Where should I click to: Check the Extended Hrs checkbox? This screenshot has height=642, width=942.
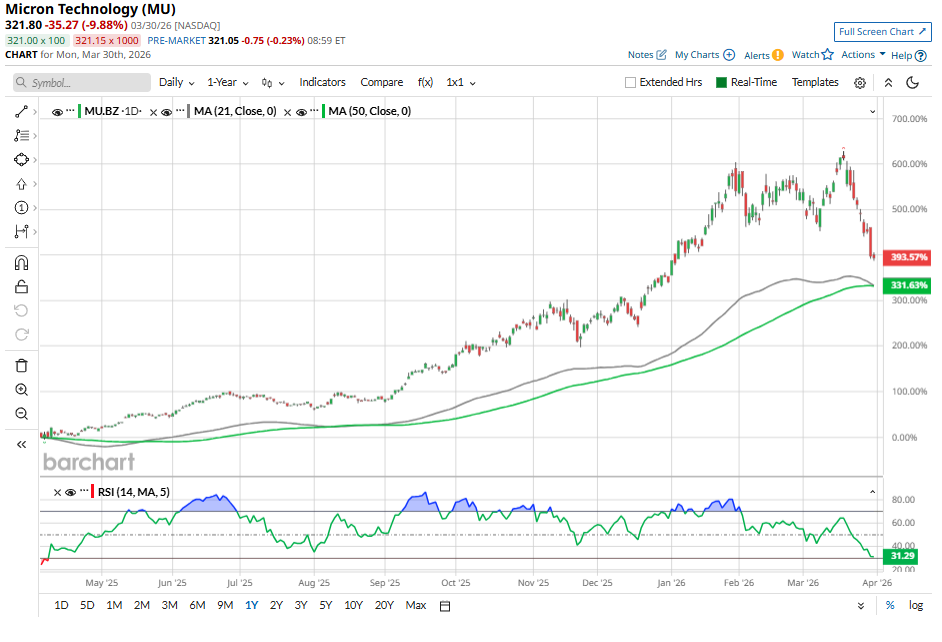tap(630, 83)
